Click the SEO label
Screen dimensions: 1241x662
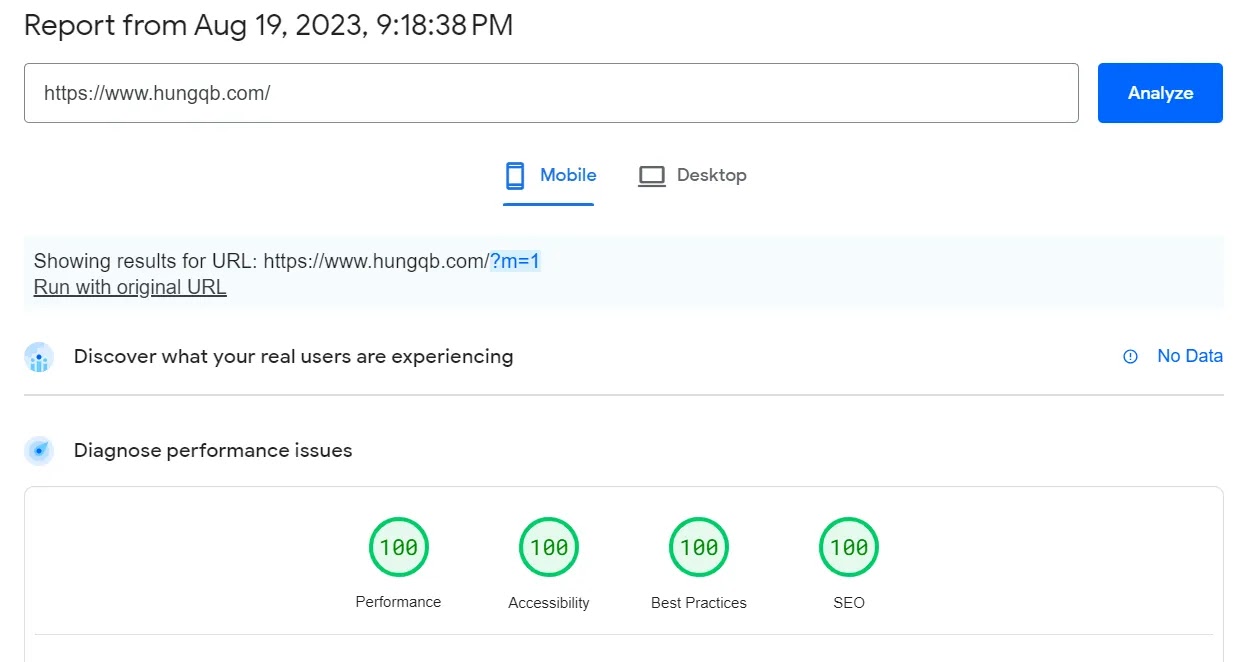tap(849, 603)
